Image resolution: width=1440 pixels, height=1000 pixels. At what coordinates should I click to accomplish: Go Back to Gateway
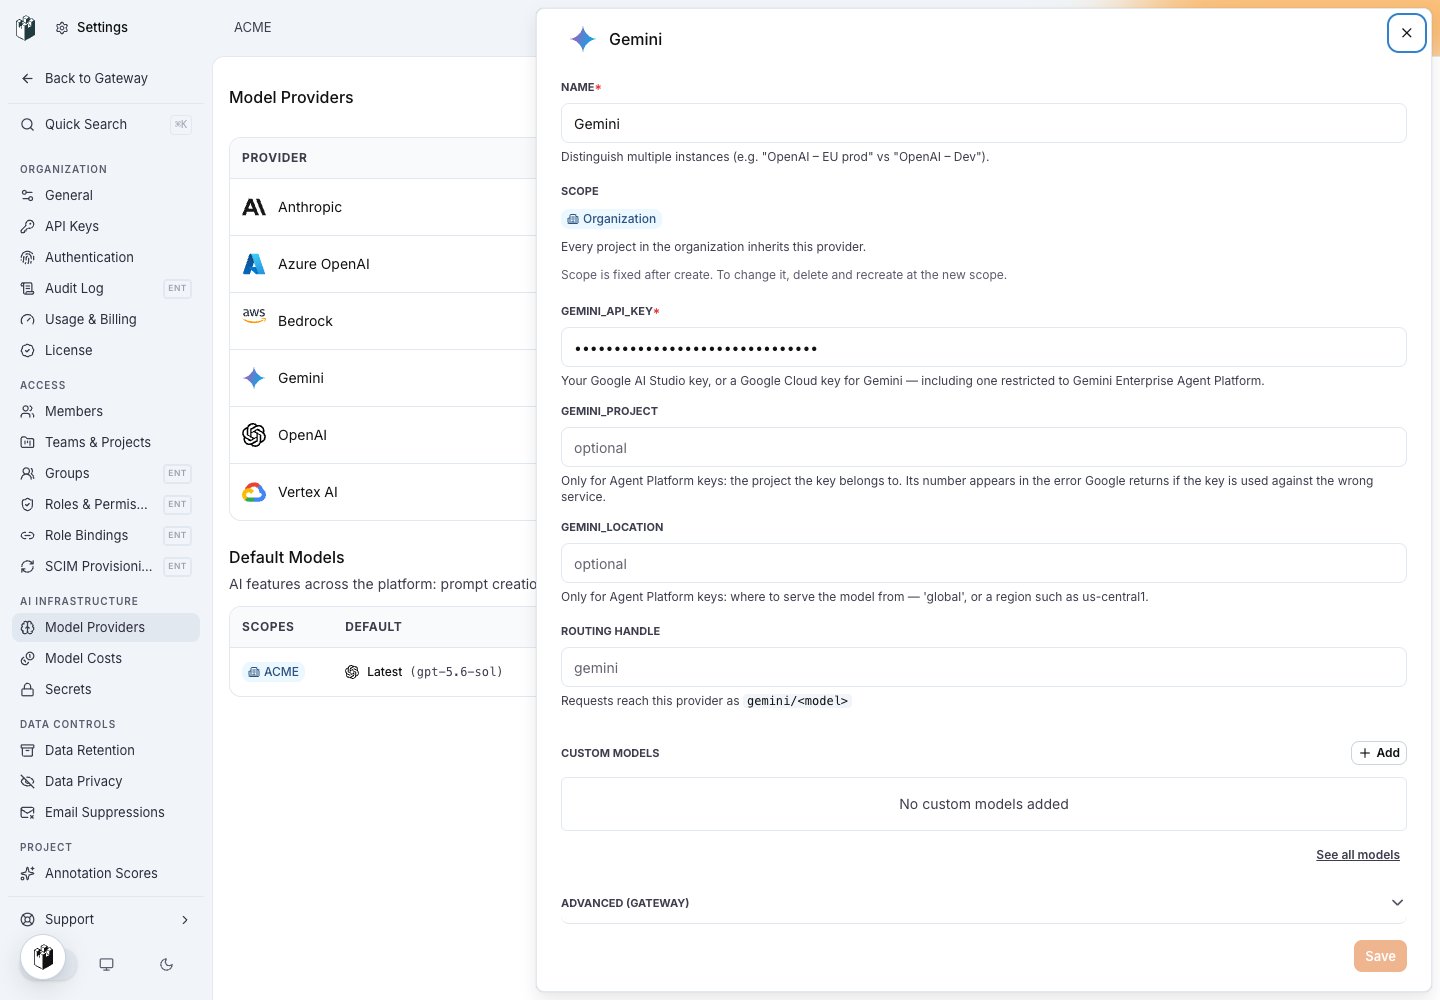[106, 79]
